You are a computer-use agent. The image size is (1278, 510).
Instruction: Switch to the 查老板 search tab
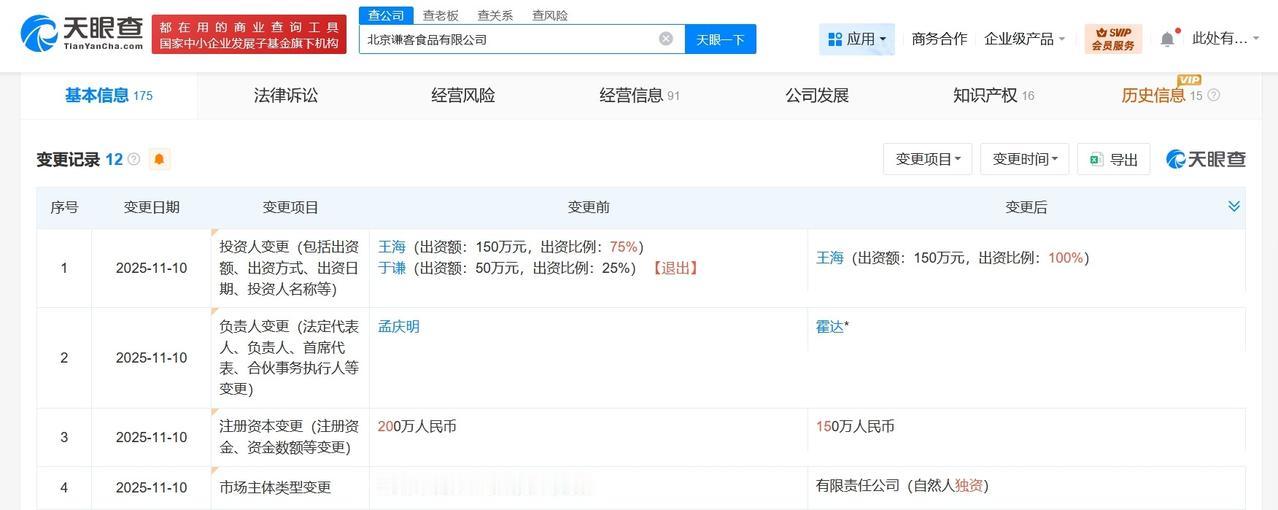(440, 15)
